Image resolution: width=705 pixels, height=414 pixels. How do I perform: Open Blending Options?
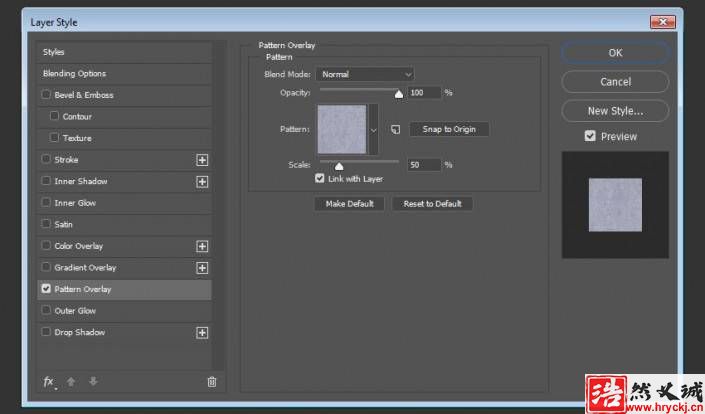124,74
